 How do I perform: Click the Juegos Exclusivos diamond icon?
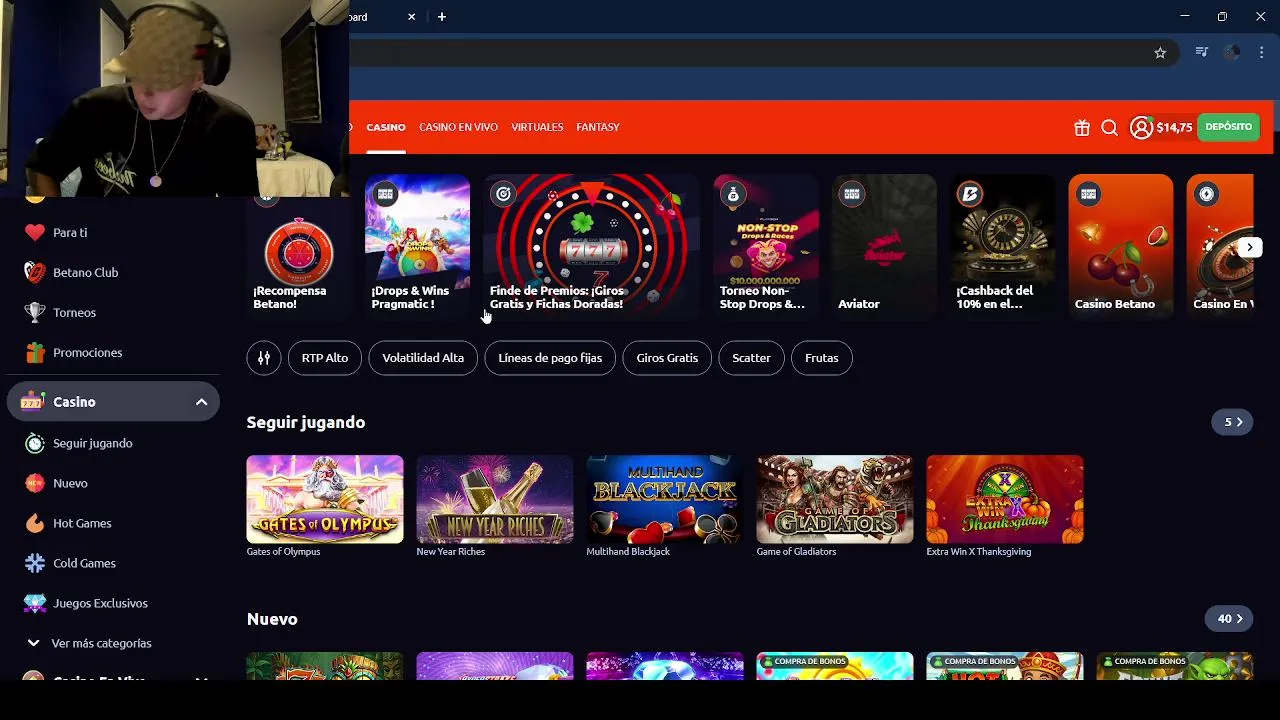(x=35, y=603)
